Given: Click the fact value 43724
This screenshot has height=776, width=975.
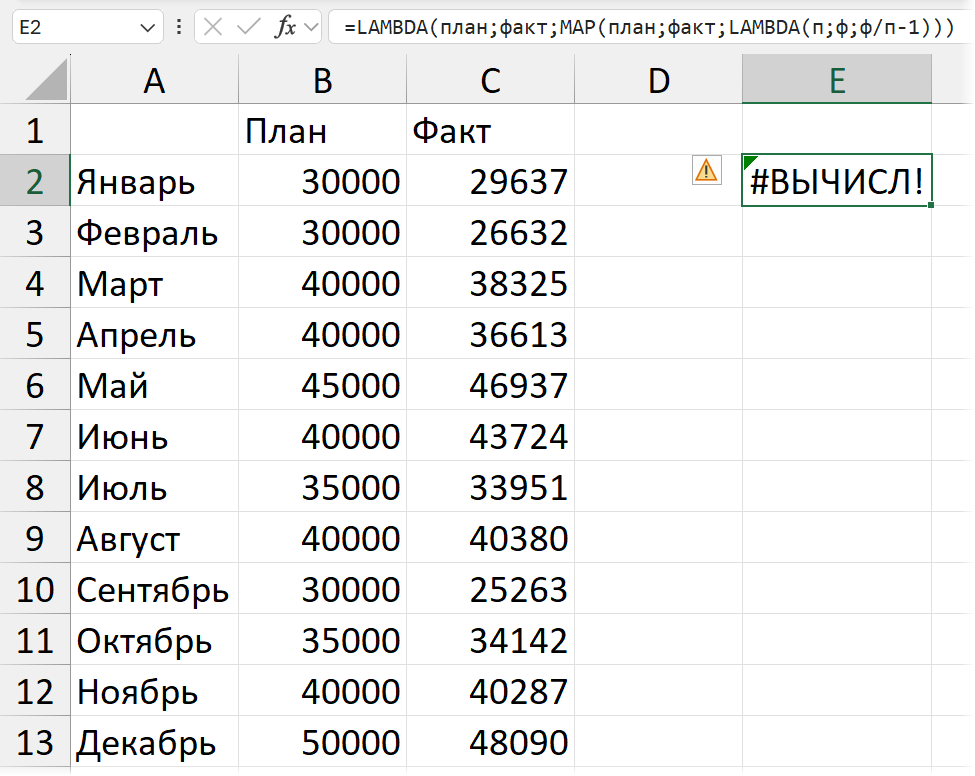Looking at the screenshot, I should [x=490, y=435].
